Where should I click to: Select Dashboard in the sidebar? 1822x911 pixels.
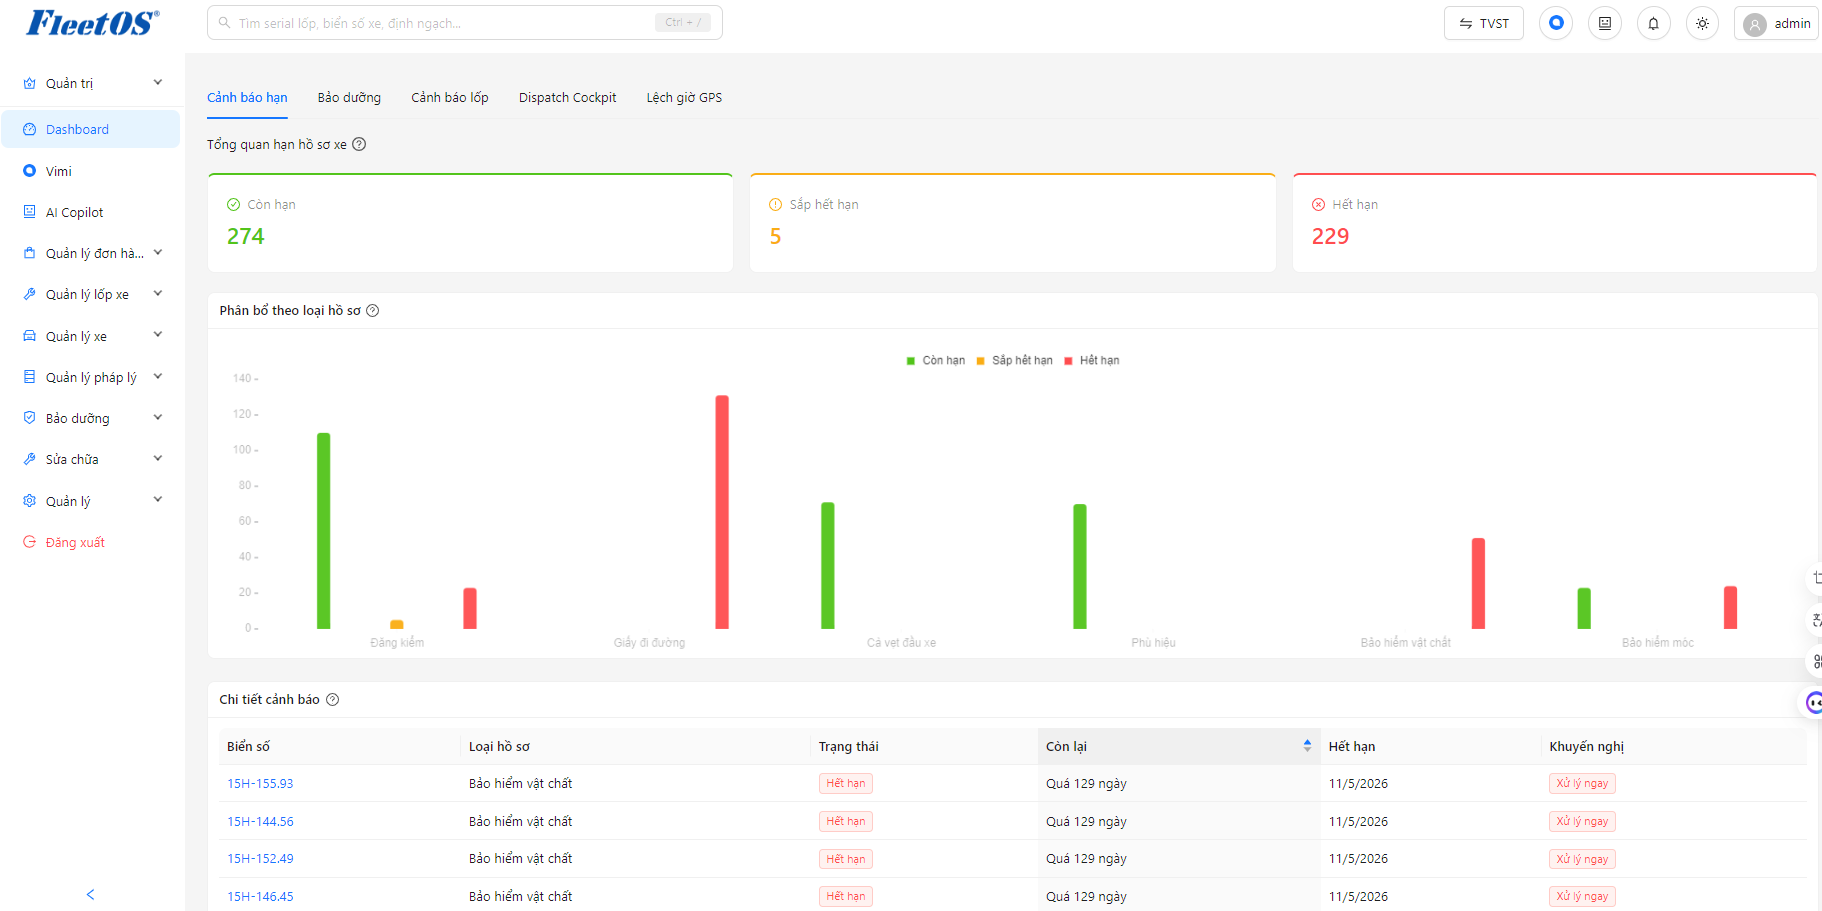point(91,129)
